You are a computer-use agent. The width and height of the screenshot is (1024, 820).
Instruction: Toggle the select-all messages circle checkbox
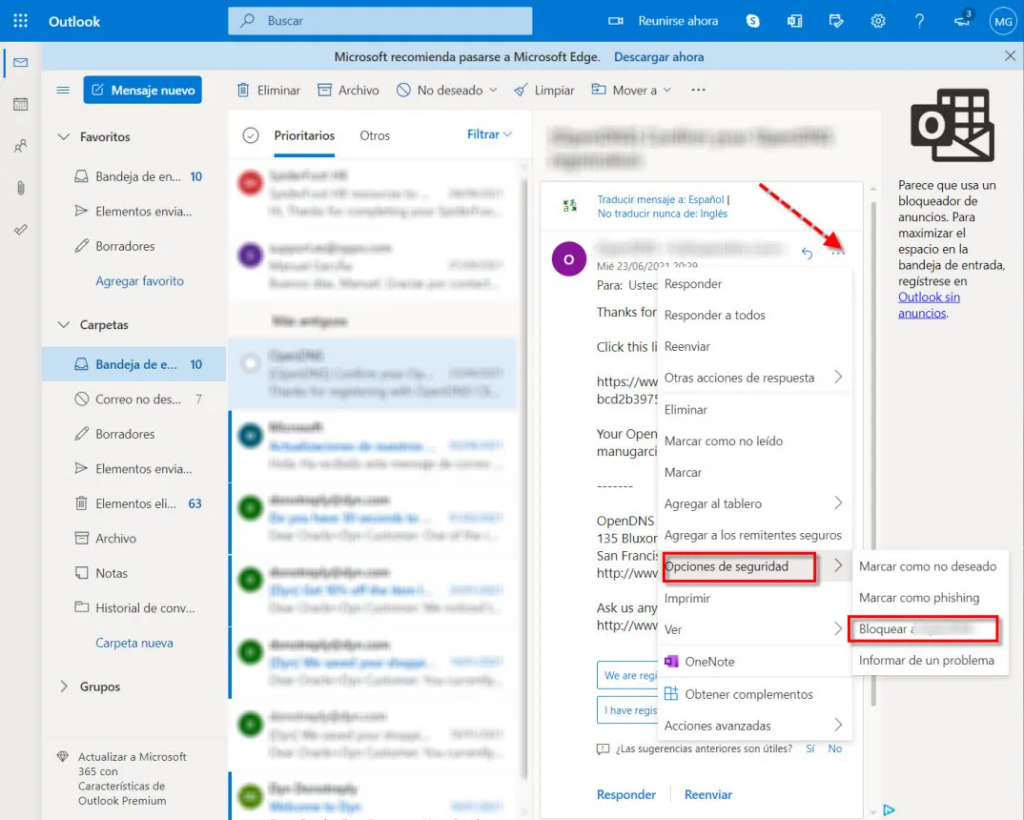[251, 136]
